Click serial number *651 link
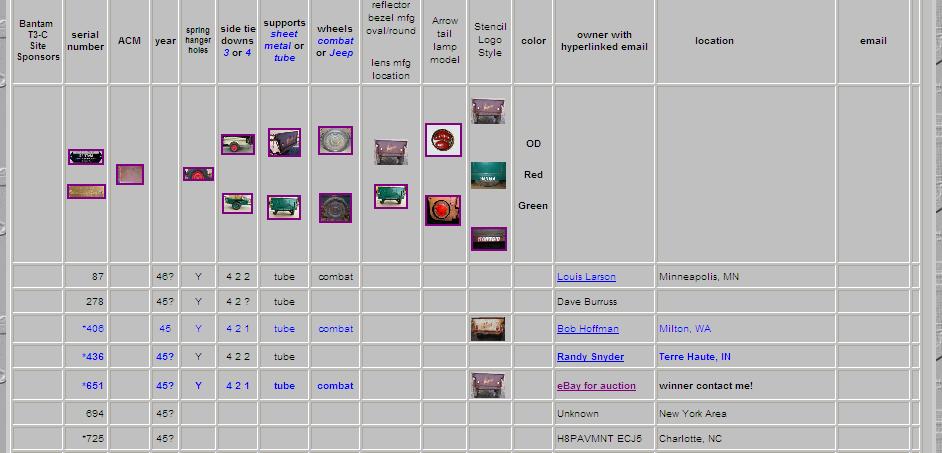The height and width of the screenshot is (453, 942). tap(93, 386)
